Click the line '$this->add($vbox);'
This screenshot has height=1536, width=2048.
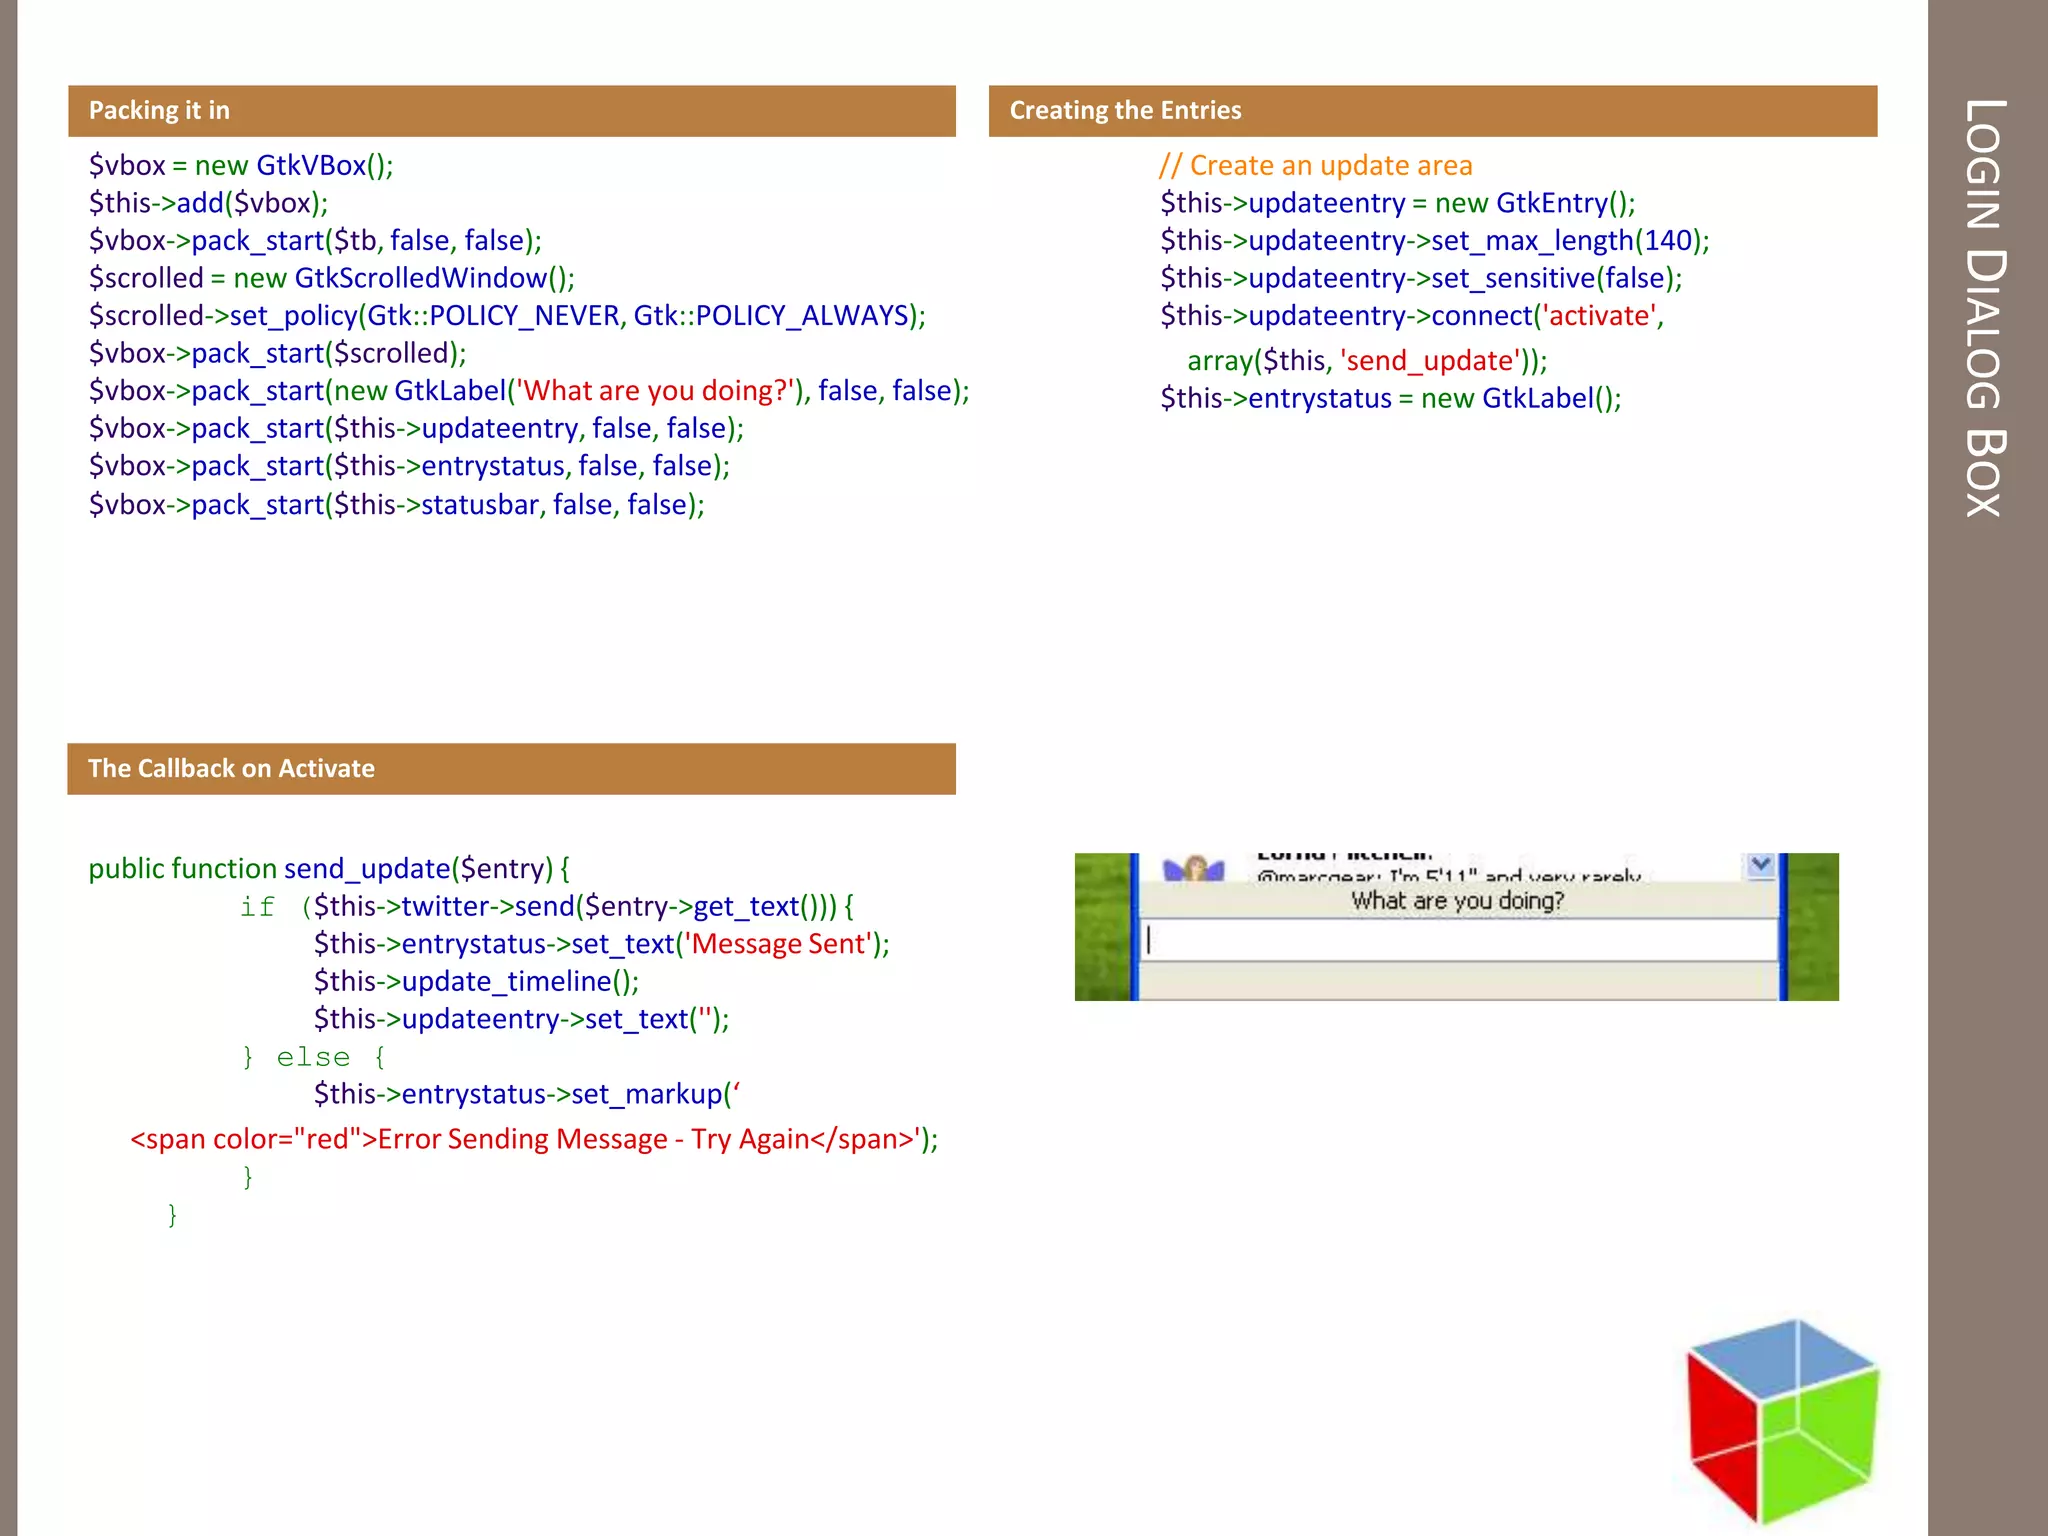208,203
